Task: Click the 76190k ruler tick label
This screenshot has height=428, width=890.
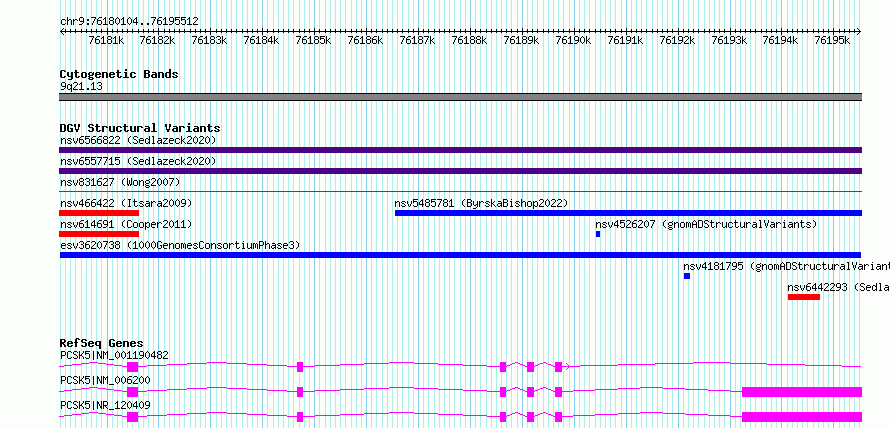Action: coord(573,40)
